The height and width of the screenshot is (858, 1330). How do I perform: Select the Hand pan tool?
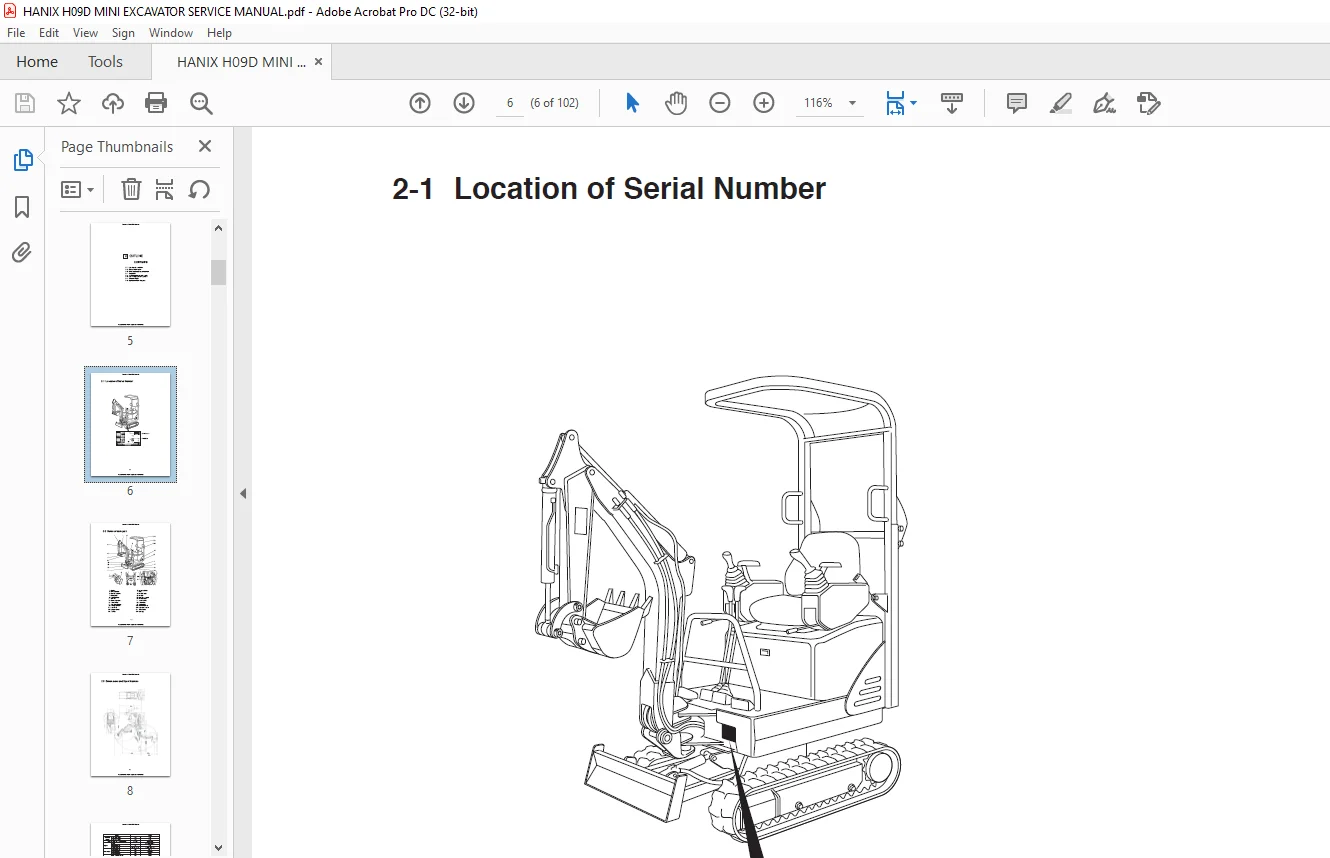point(676,103)
